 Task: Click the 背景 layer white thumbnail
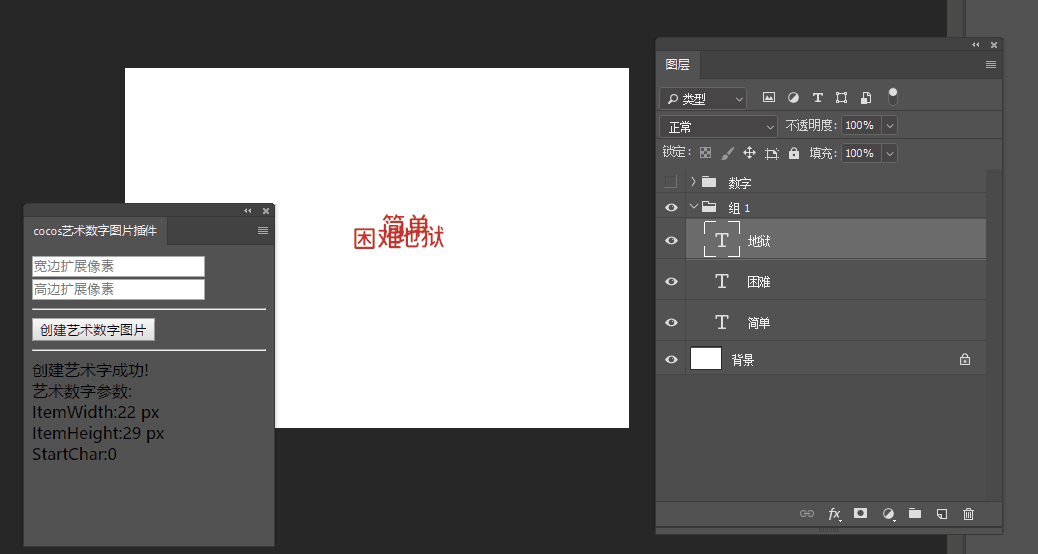click(706, 359)
